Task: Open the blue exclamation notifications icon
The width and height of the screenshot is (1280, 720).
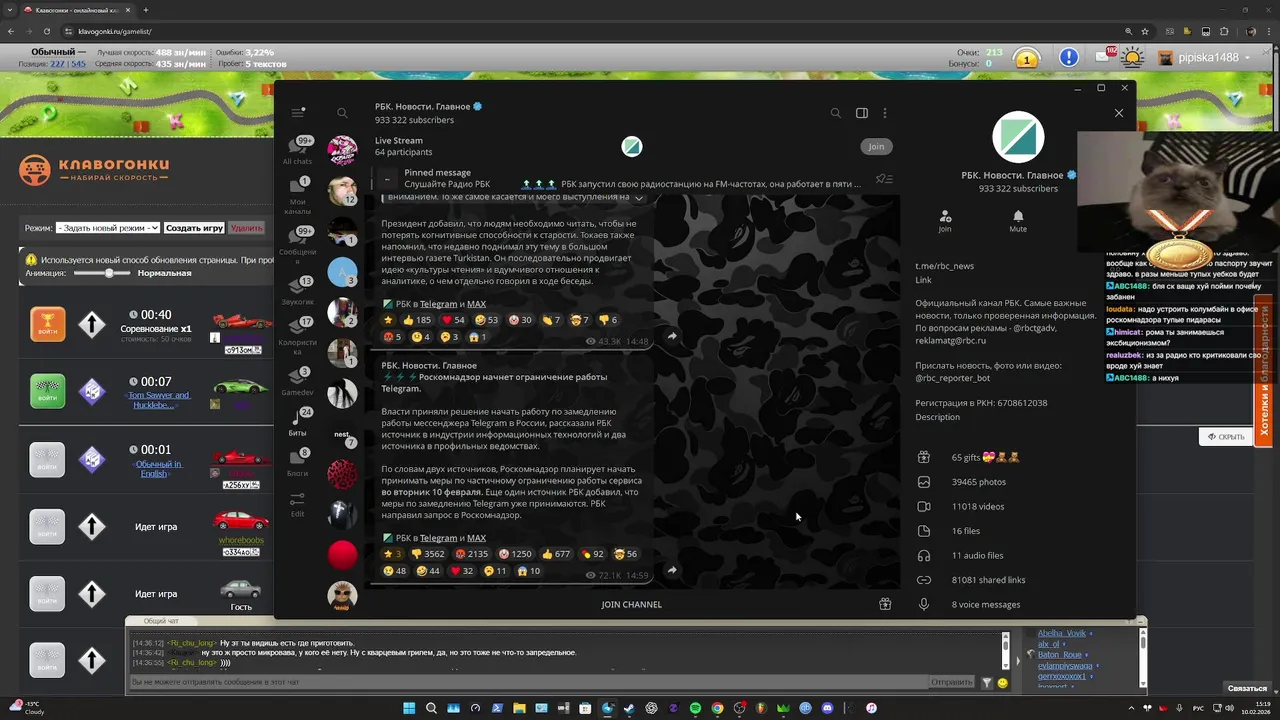Action: pos(1069,58)
